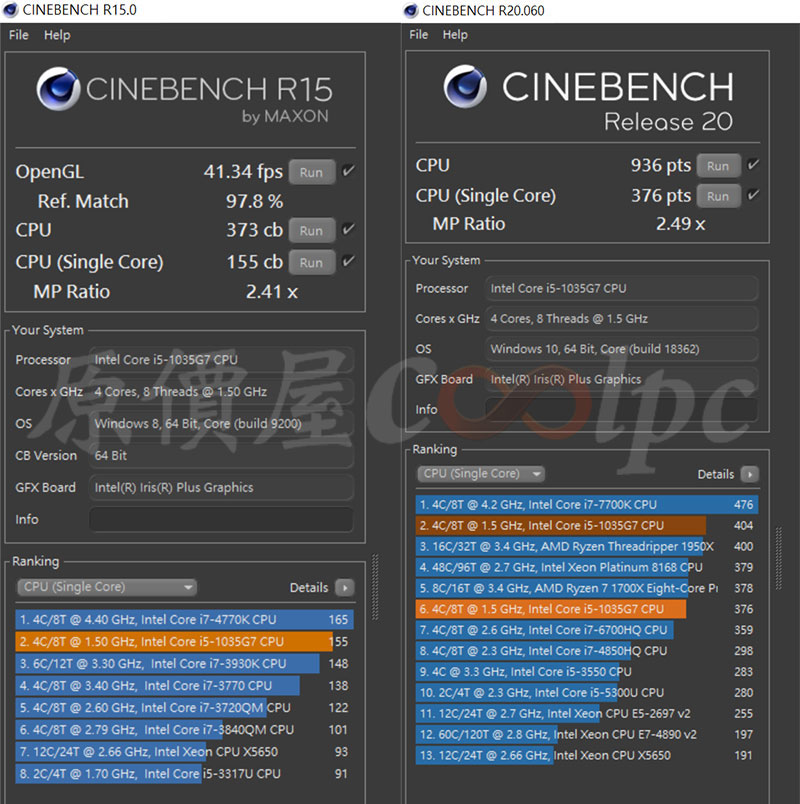
Task: Uncheck the CPU (Single Core) checkbox in R15
Action: click(348, 262)
